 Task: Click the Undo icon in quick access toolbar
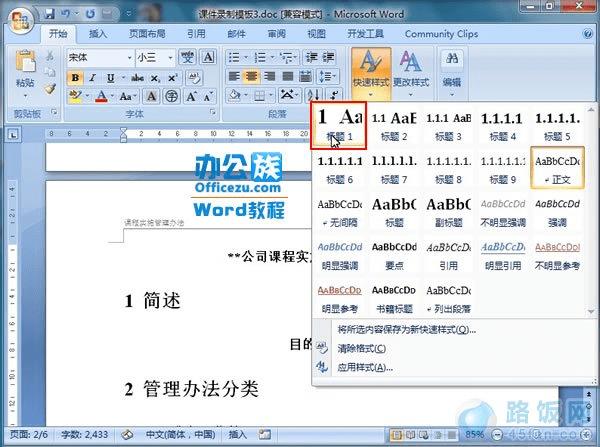click(66, 14)
